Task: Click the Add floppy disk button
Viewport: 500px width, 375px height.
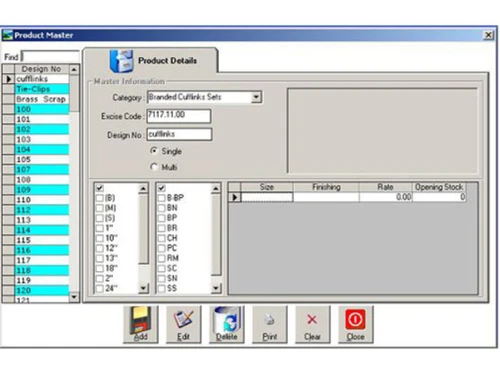Action: tap(141, 324)
